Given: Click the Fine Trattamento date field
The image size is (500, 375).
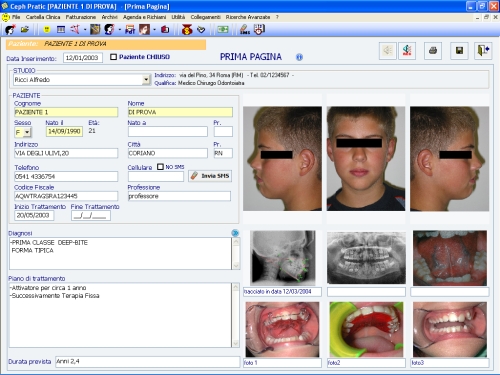Looking at the screenshot, I should tap(91, 216).
